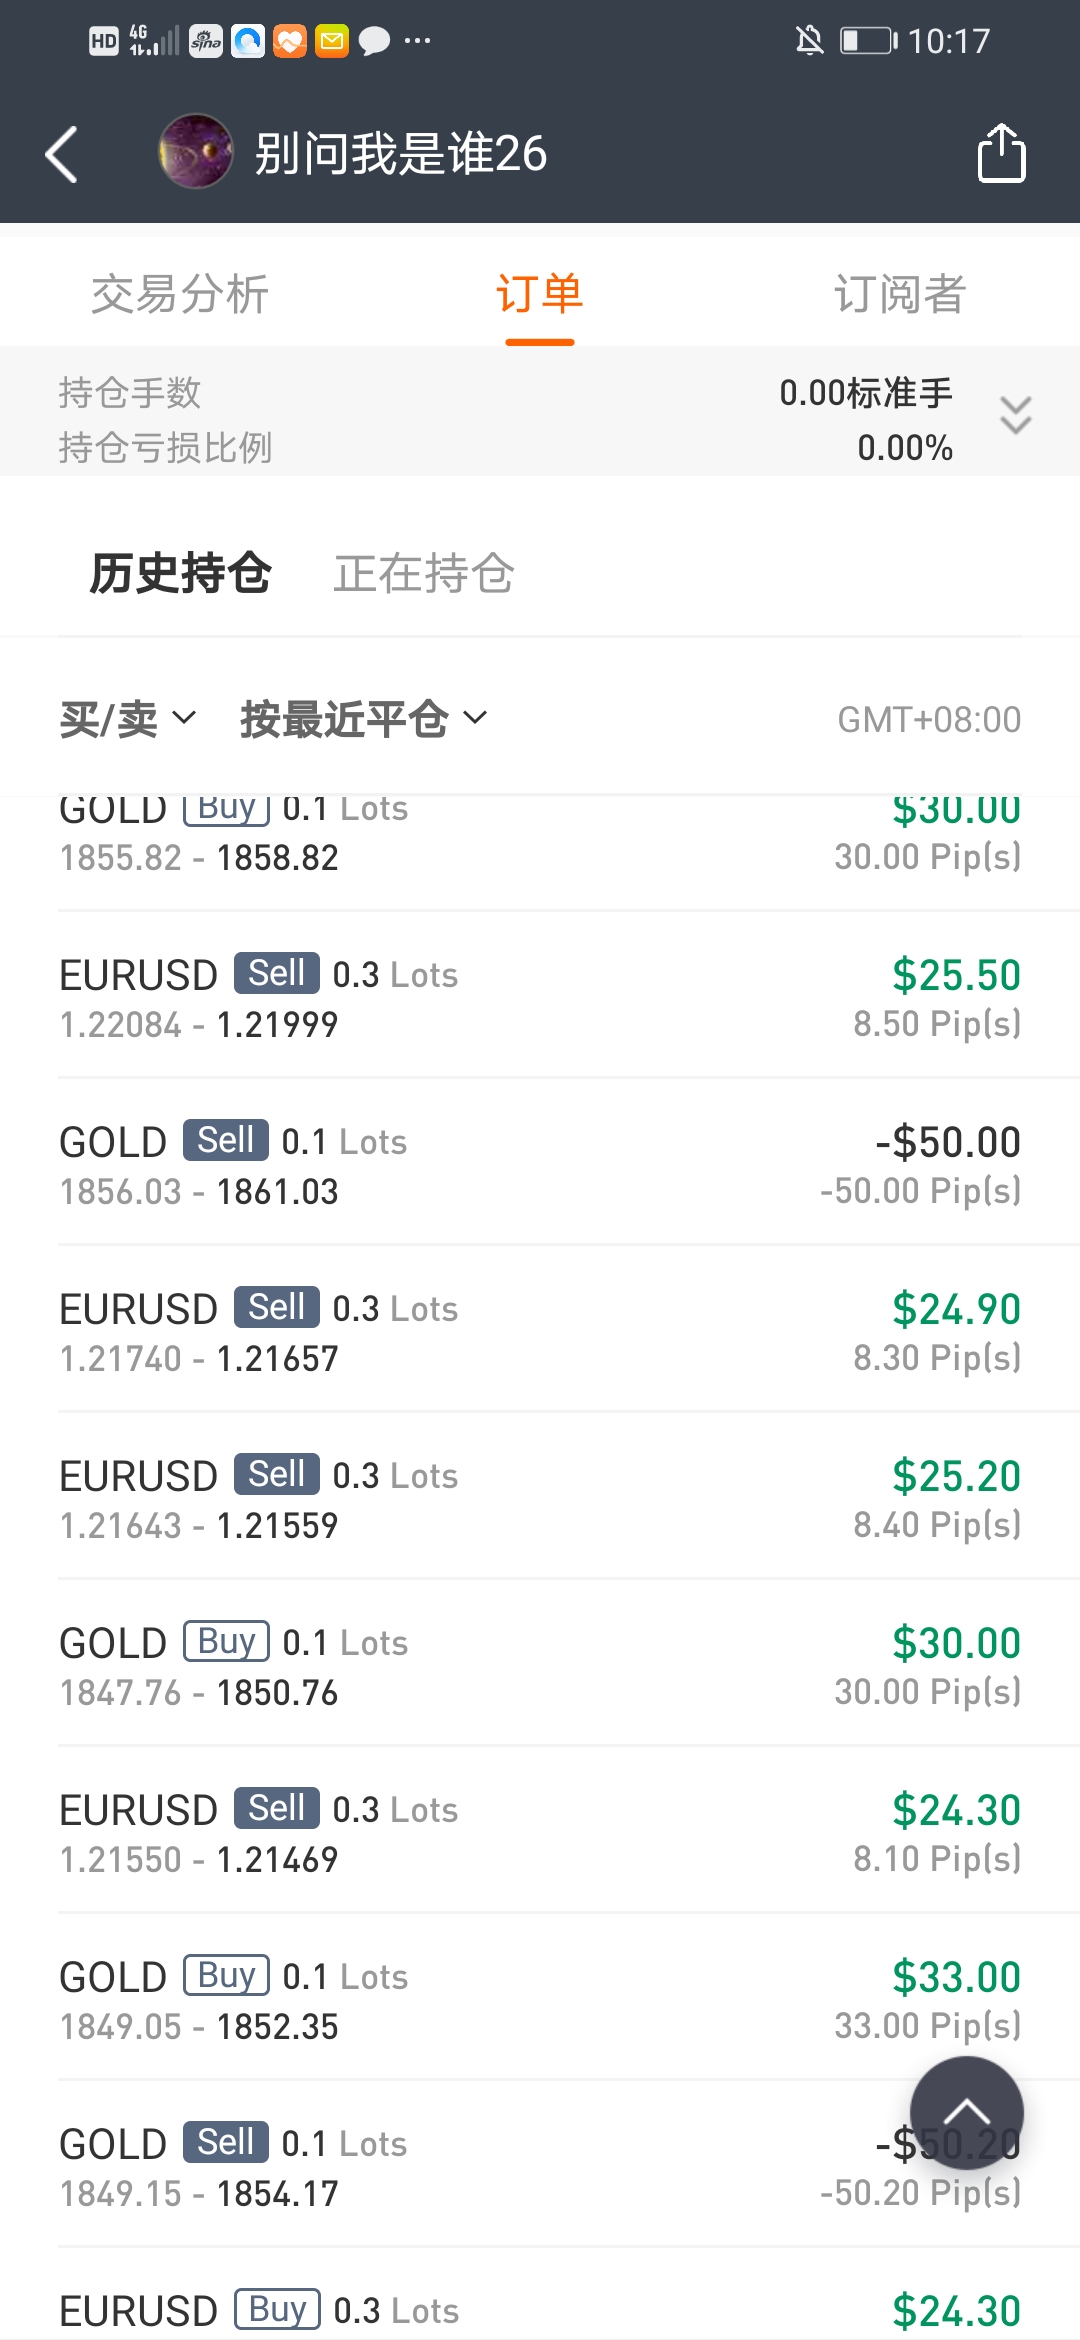Switch to the 订阅者 tab
Screen dimensions: 1080x2340
tap(900, 294)
